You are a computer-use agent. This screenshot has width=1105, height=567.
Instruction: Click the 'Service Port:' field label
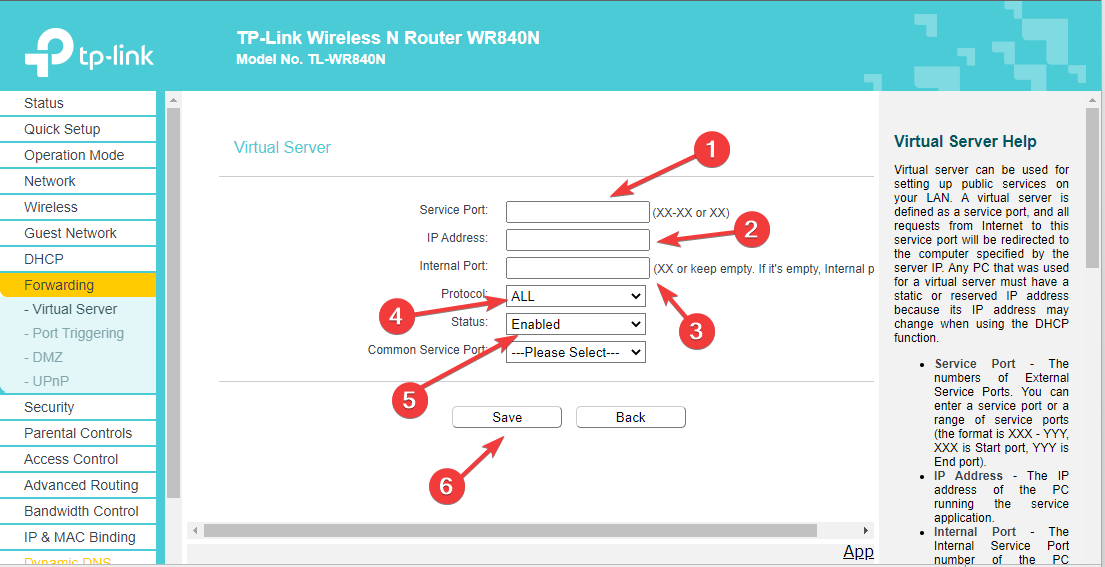point(453,210)
